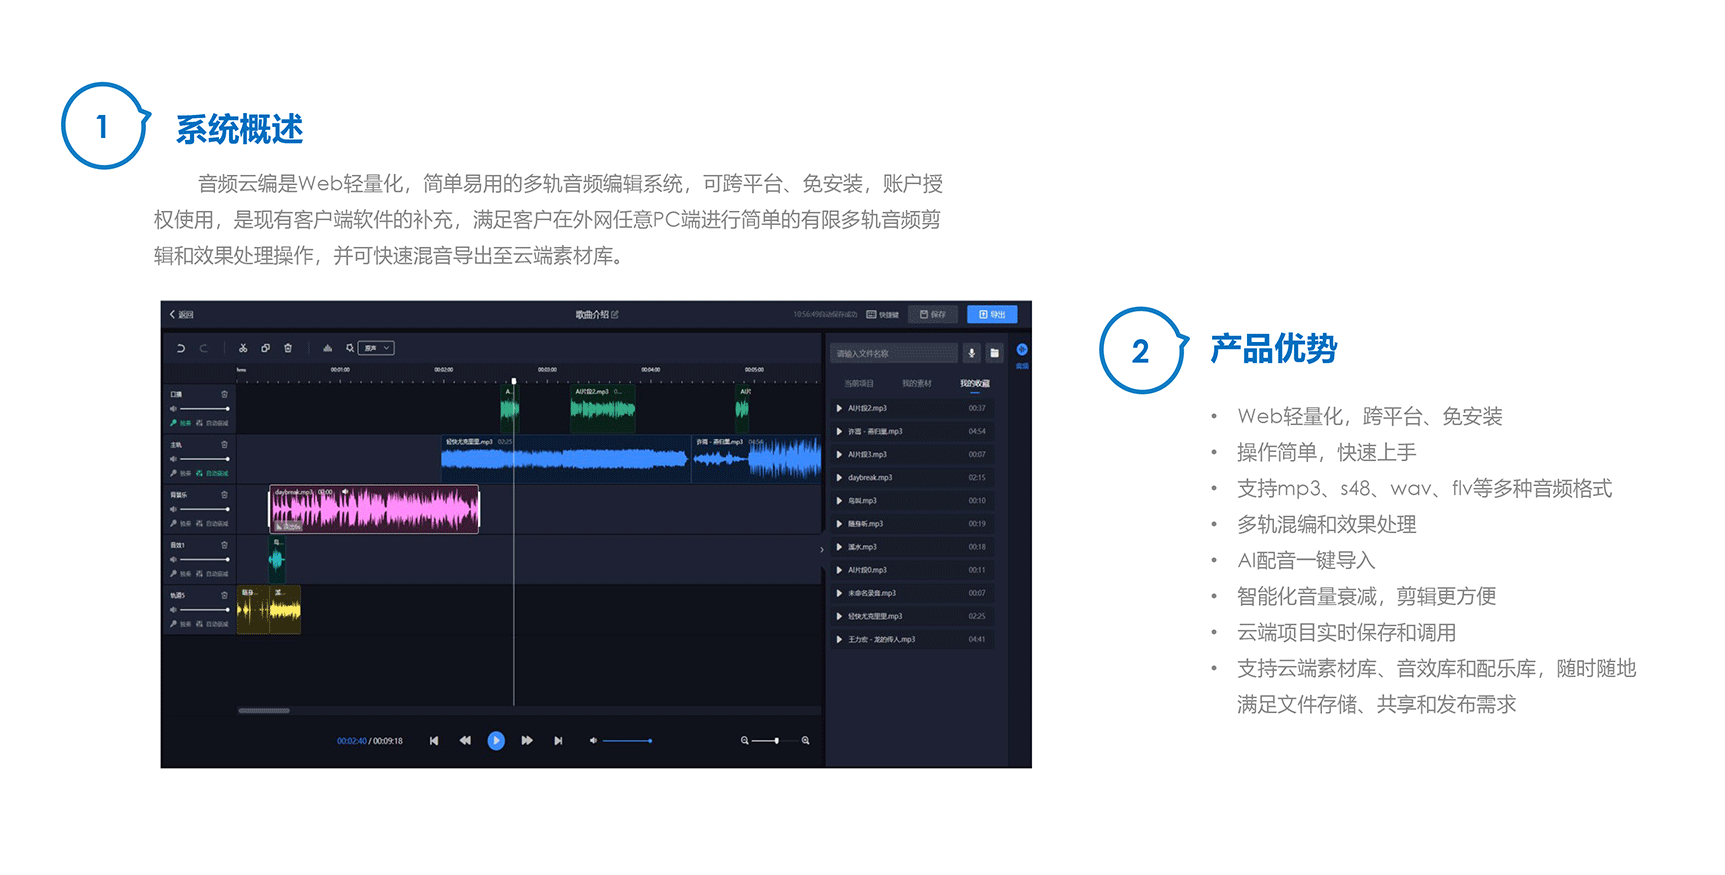Select the 王力宏 - 龙的传人.mp3 row
Screen dimensions: 1725x875
point(912,639)
